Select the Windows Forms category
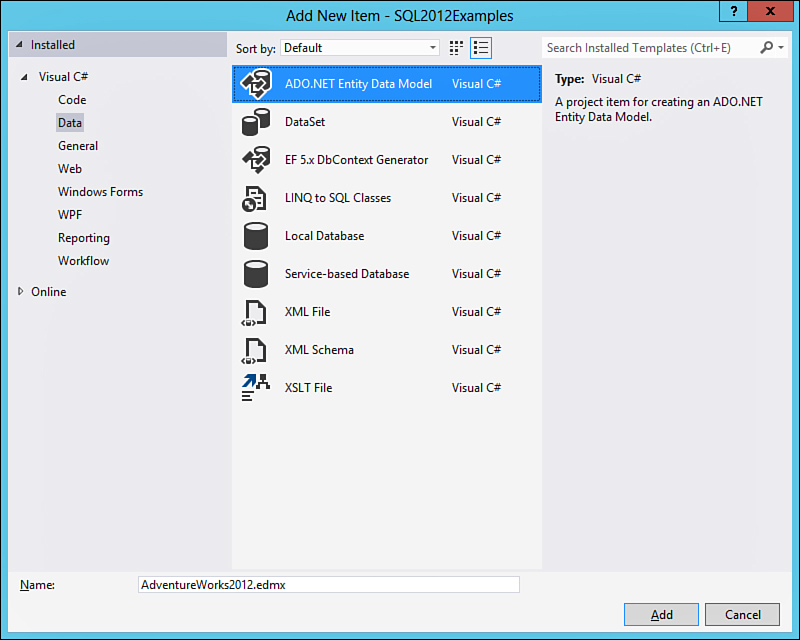Image resolution: width=800 pixels, height=640 pixels. (100, 192)
